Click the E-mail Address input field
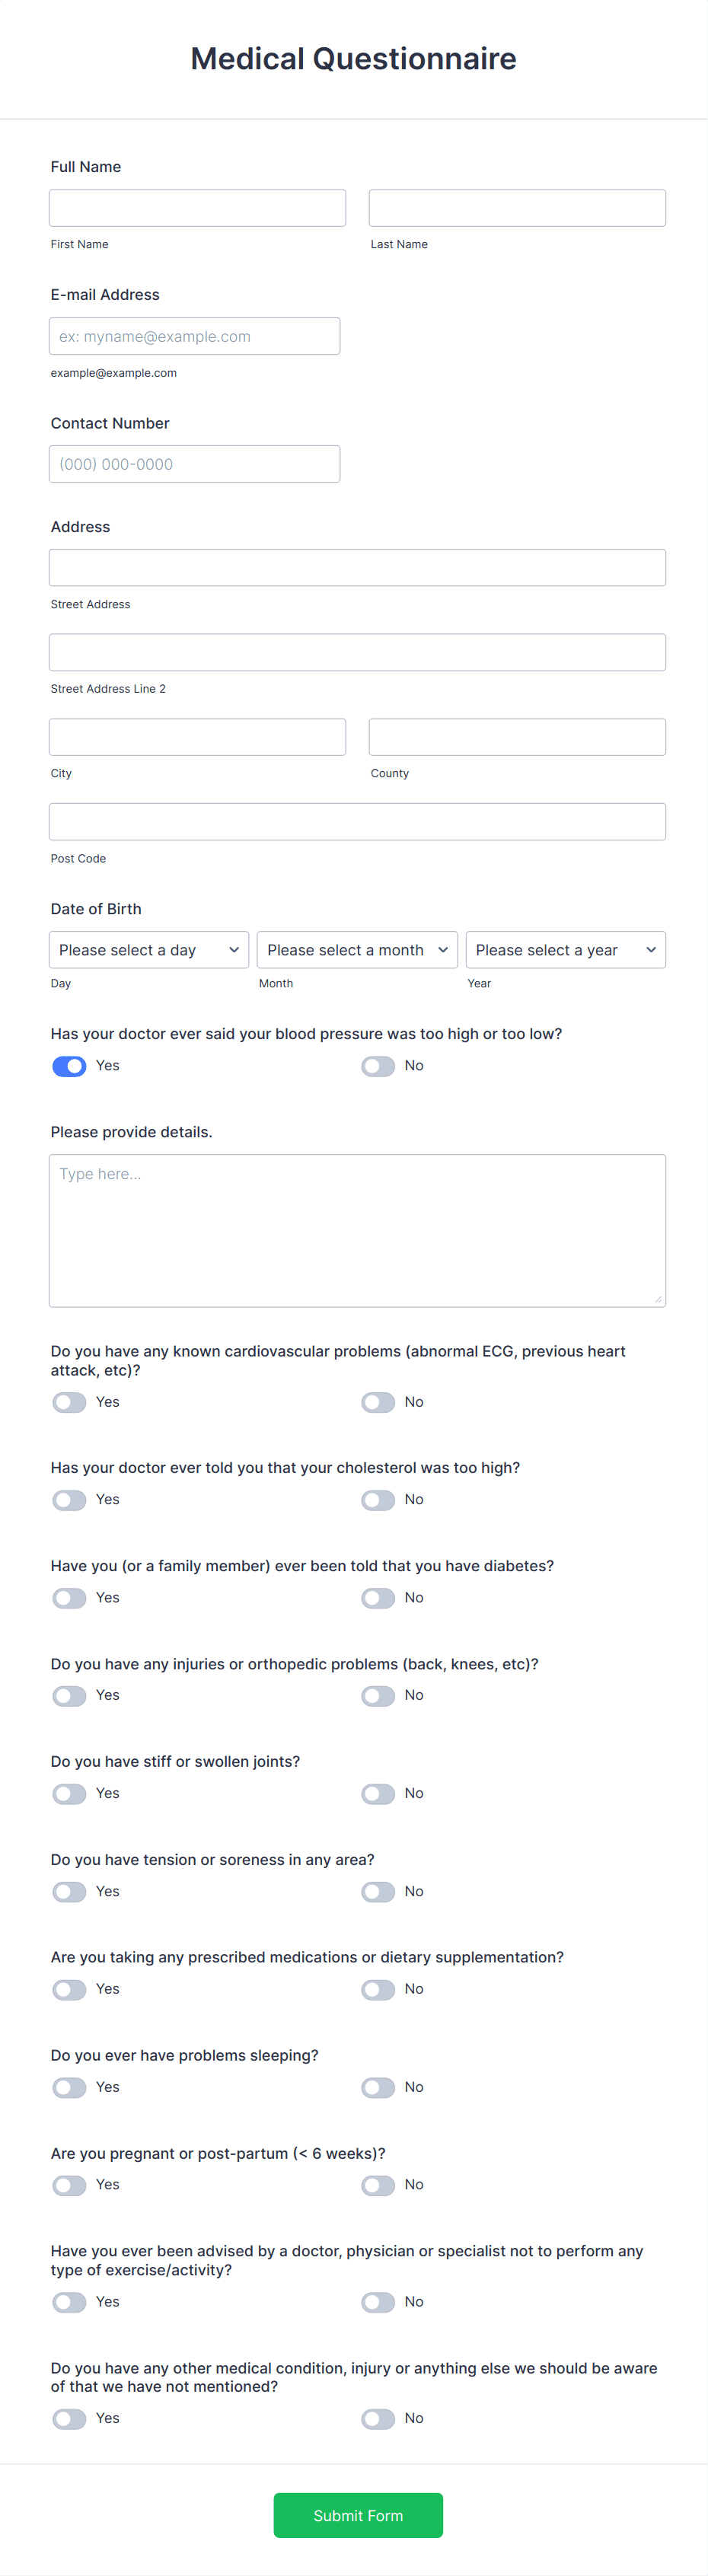Image resolution: width=708 pixels, height=2576 pixels. point(194,336)
